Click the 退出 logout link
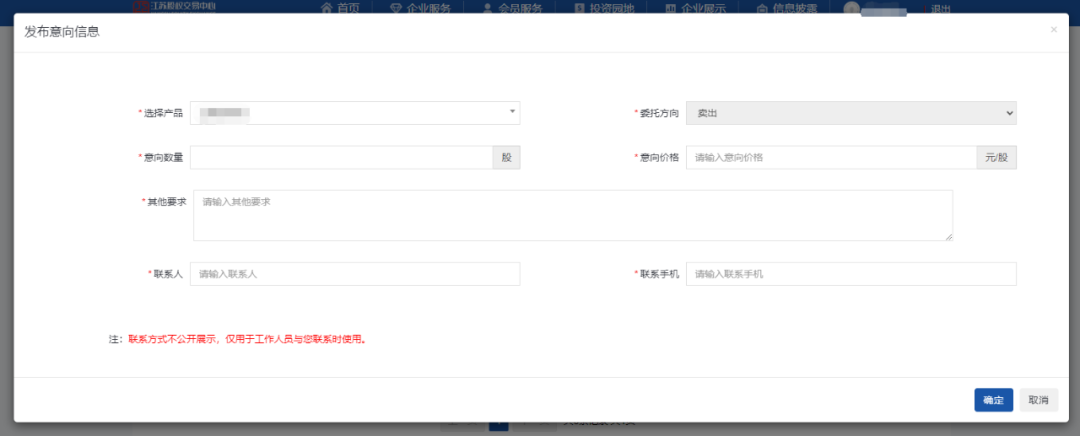This screenshot has width=1080, height=436. click(x=940, y=9)
